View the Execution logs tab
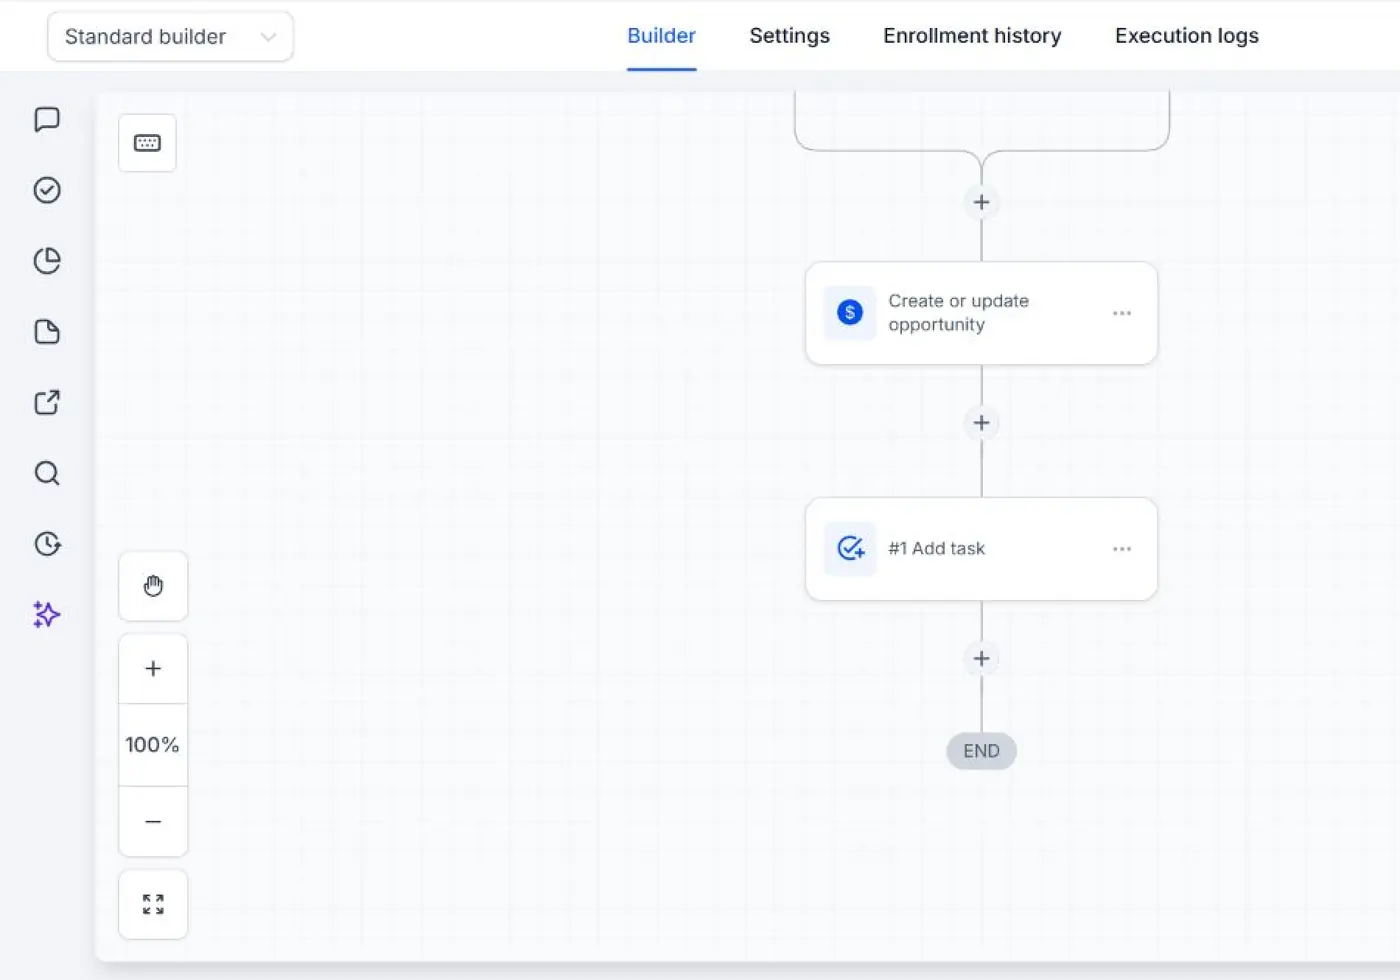The image size is (1400, 980). tap(1187, 36)
